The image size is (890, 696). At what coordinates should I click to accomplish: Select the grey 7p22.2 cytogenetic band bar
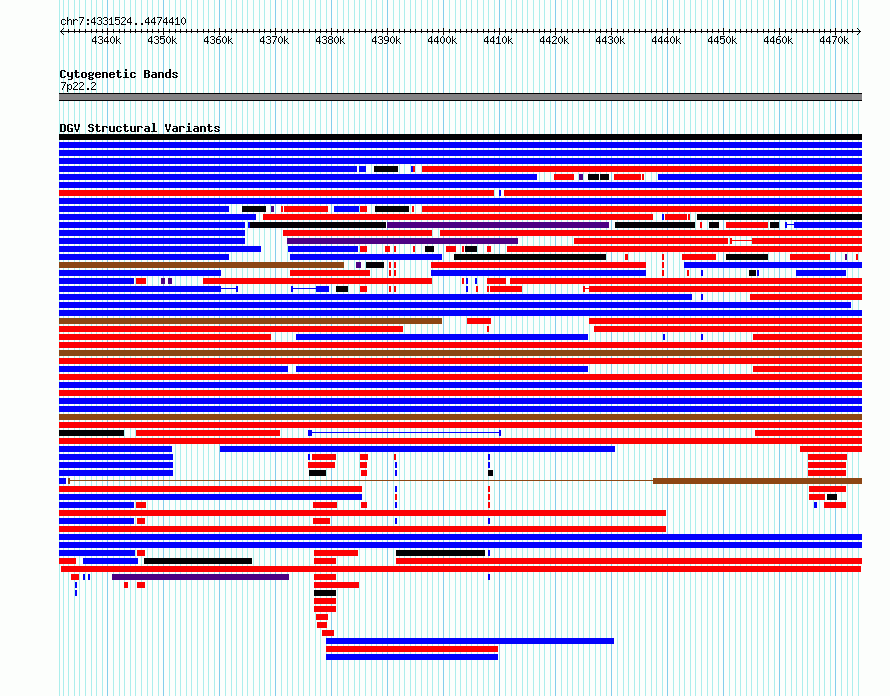click(x=460, y=97)
